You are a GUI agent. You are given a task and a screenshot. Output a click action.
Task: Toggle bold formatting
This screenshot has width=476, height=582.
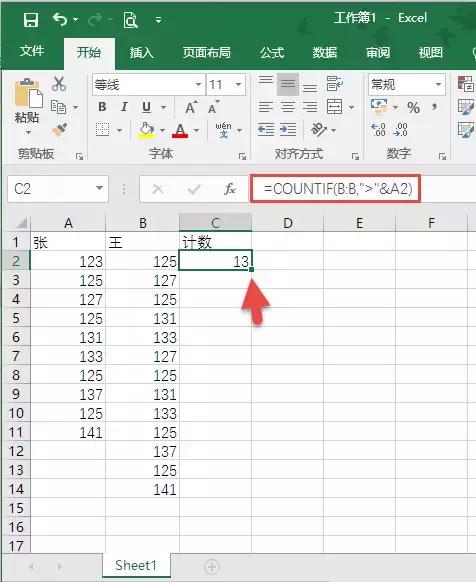102,107
